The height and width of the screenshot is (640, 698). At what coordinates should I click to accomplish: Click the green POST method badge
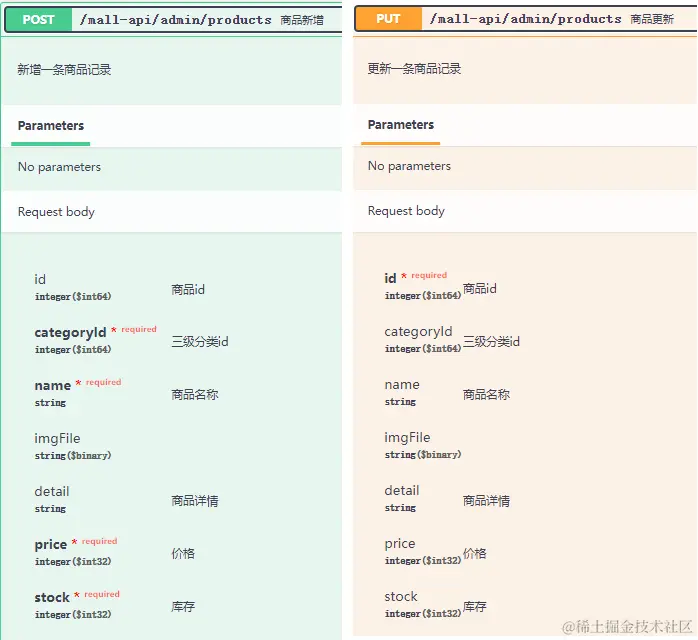point(38,20)
